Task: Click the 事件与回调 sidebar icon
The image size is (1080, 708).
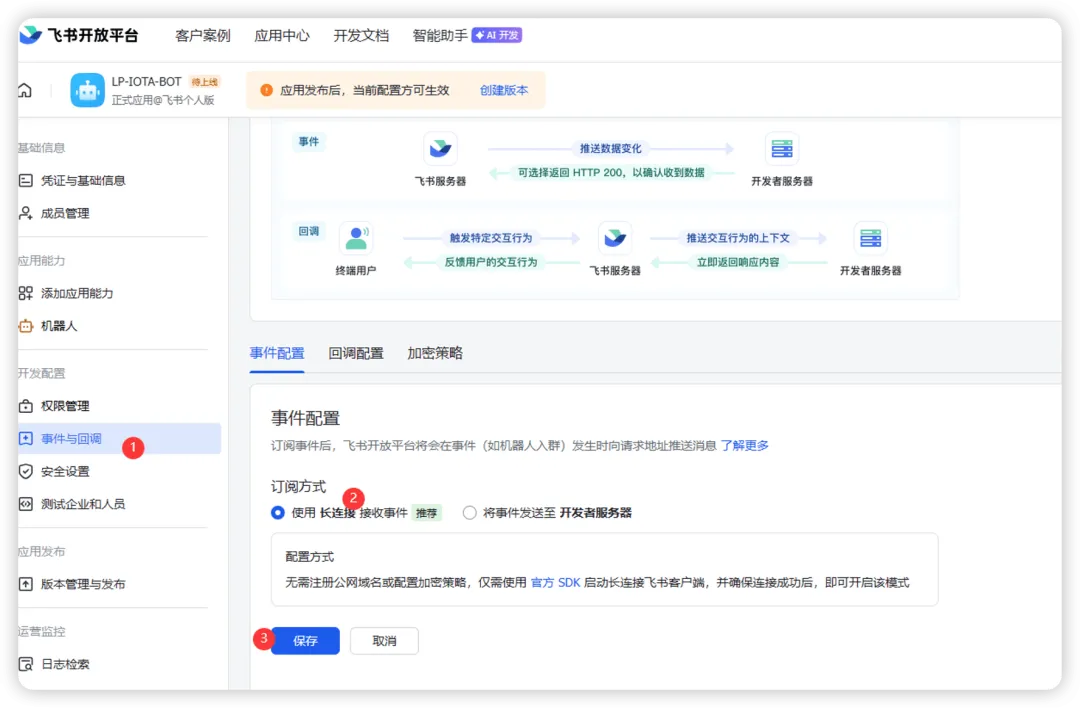Action: tap(25, 439)
